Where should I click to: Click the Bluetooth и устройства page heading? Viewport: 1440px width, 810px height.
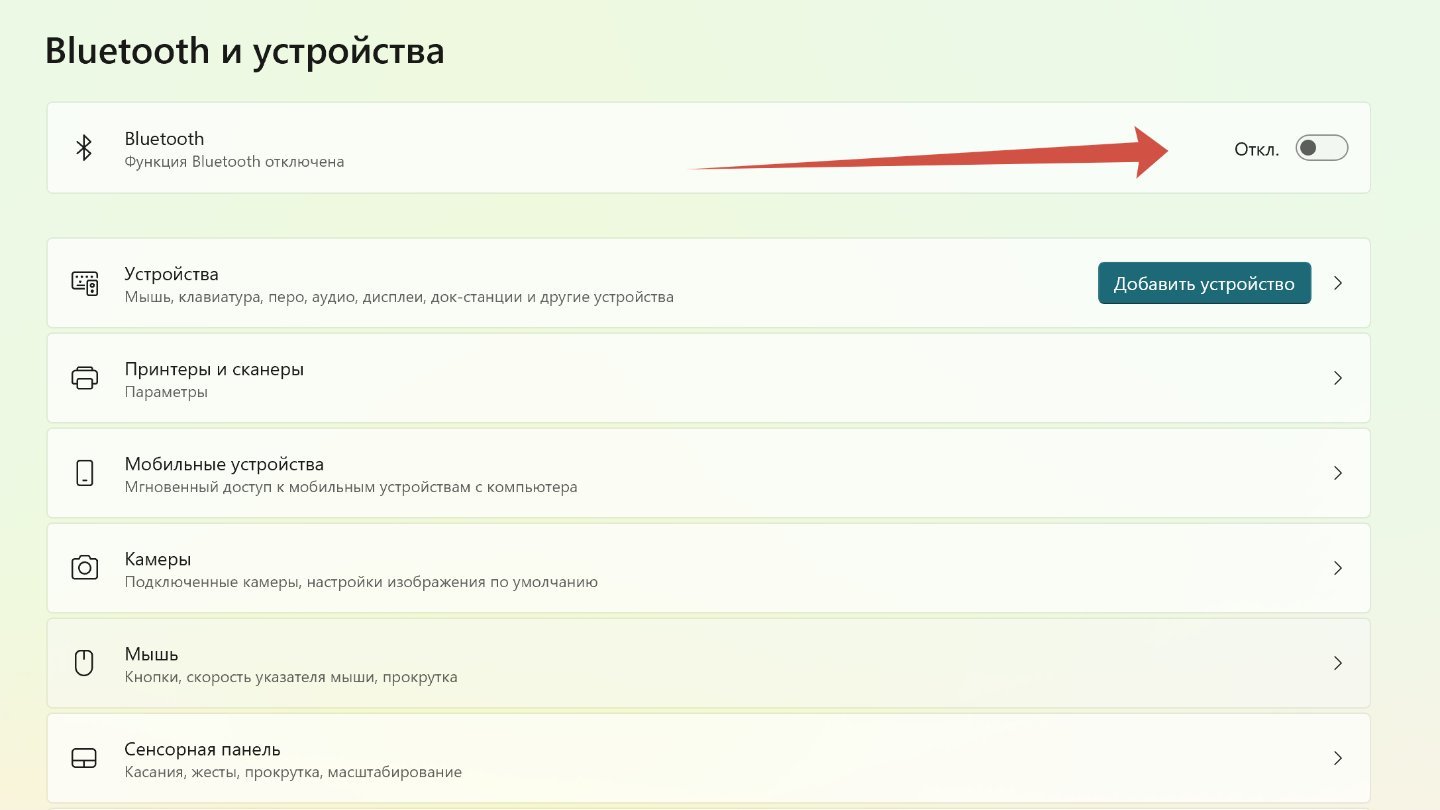[x=245, y=50]
